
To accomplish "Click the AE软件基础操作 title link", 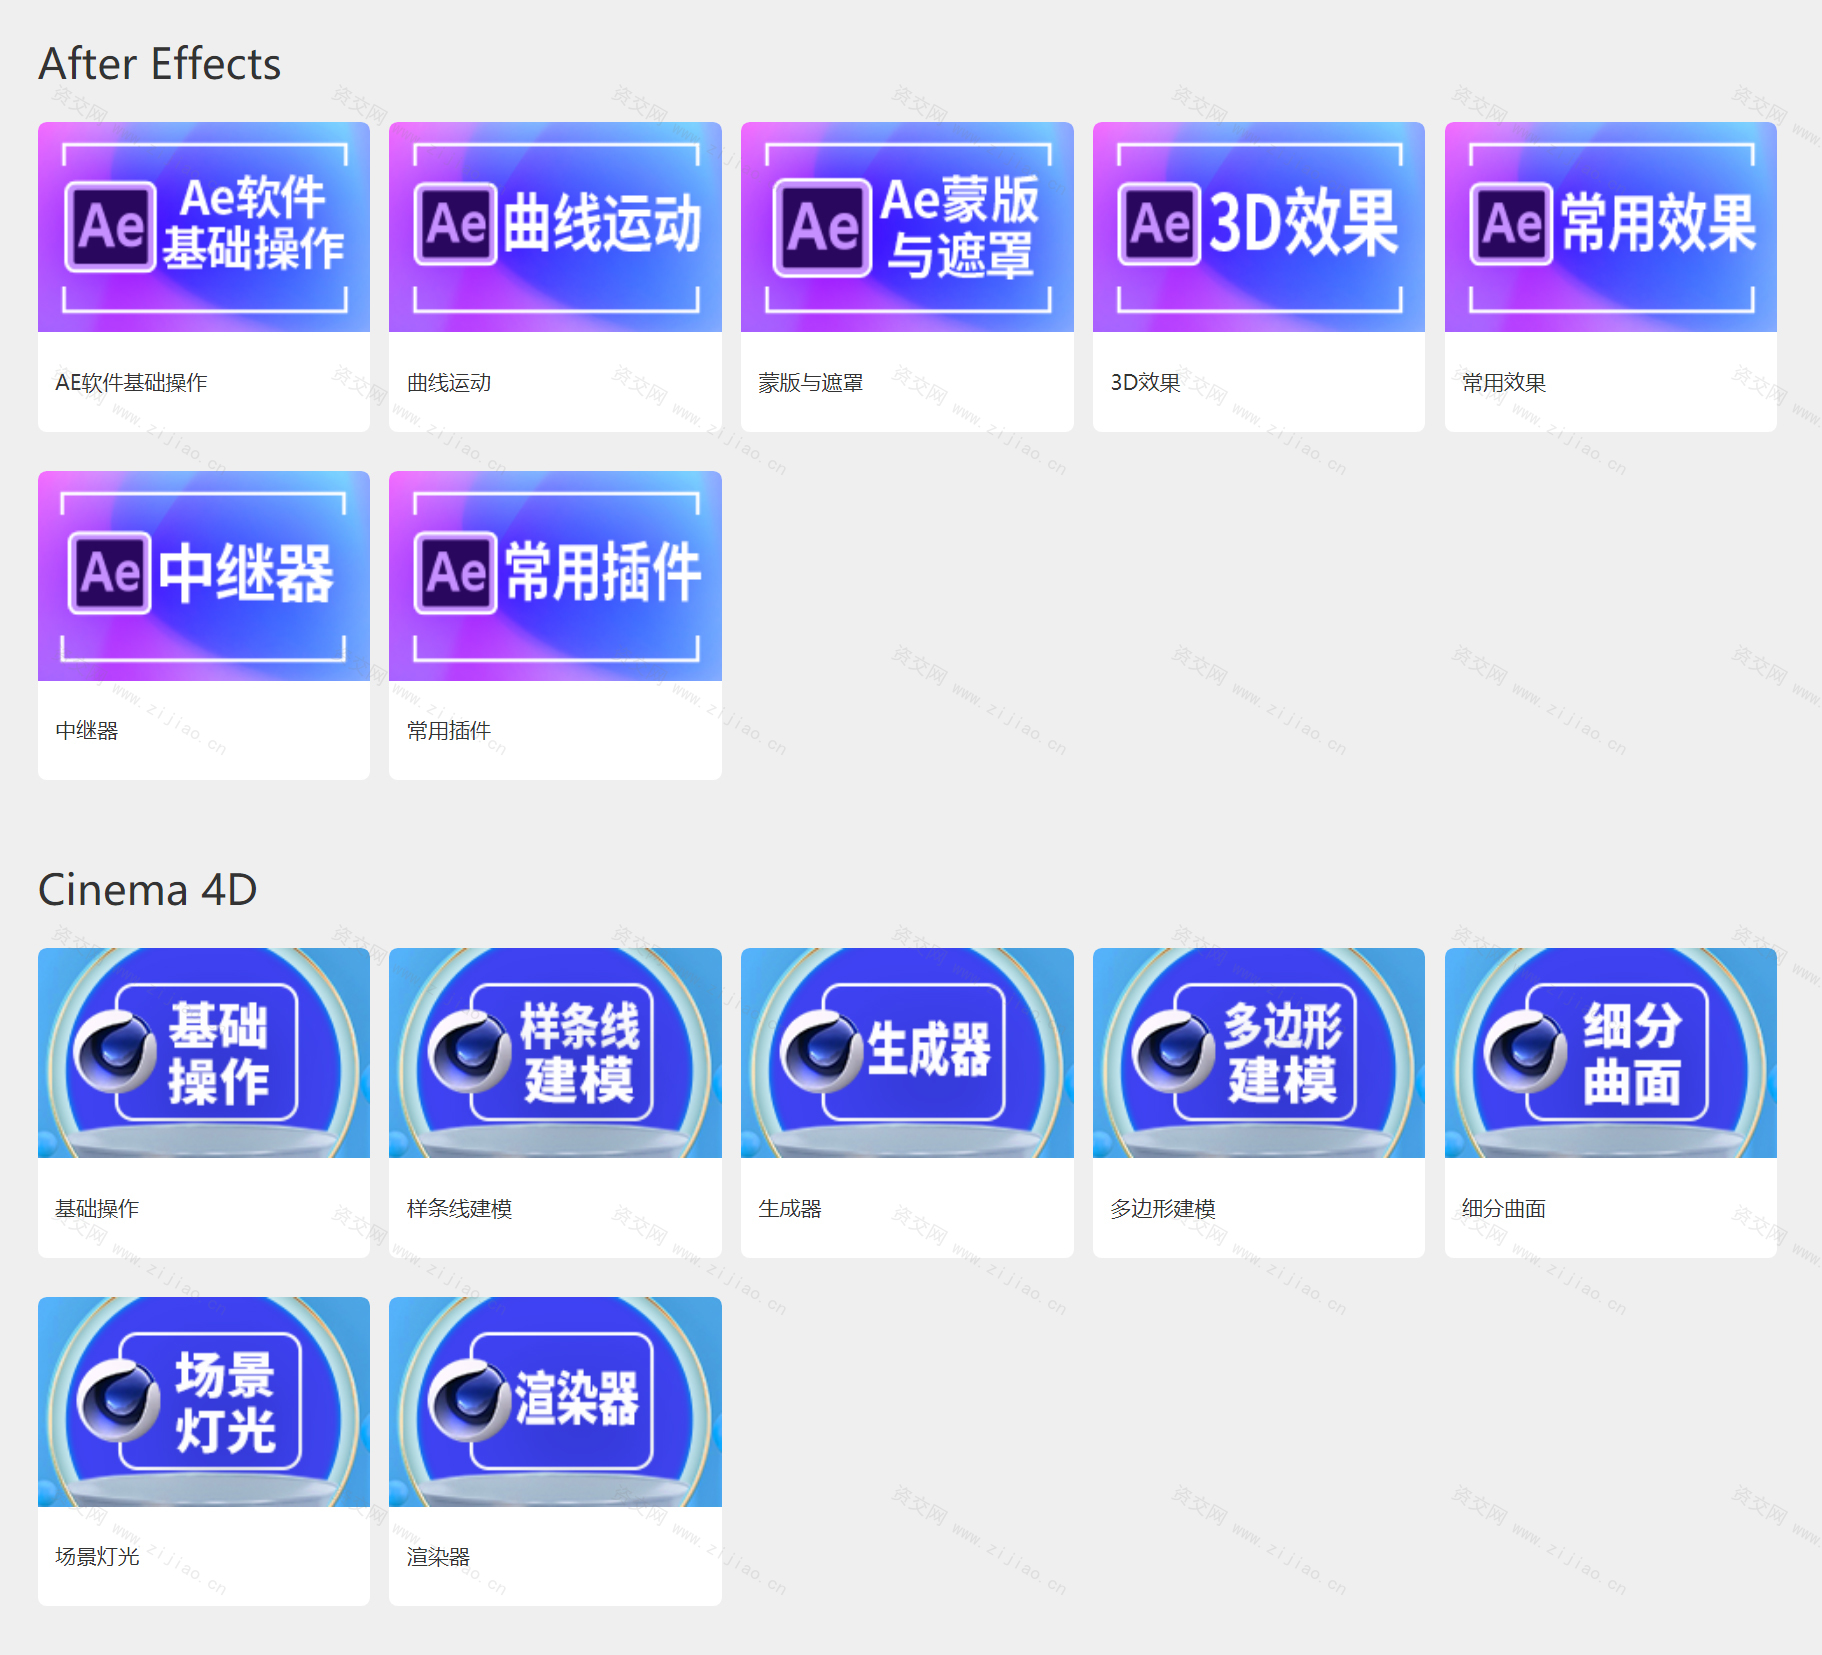I will tap(131, 383).
